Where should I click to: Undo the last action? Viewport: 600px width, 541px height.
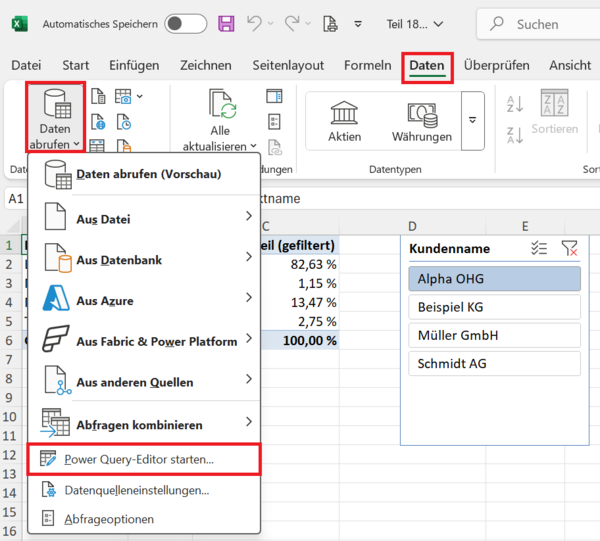pos(254,24)
